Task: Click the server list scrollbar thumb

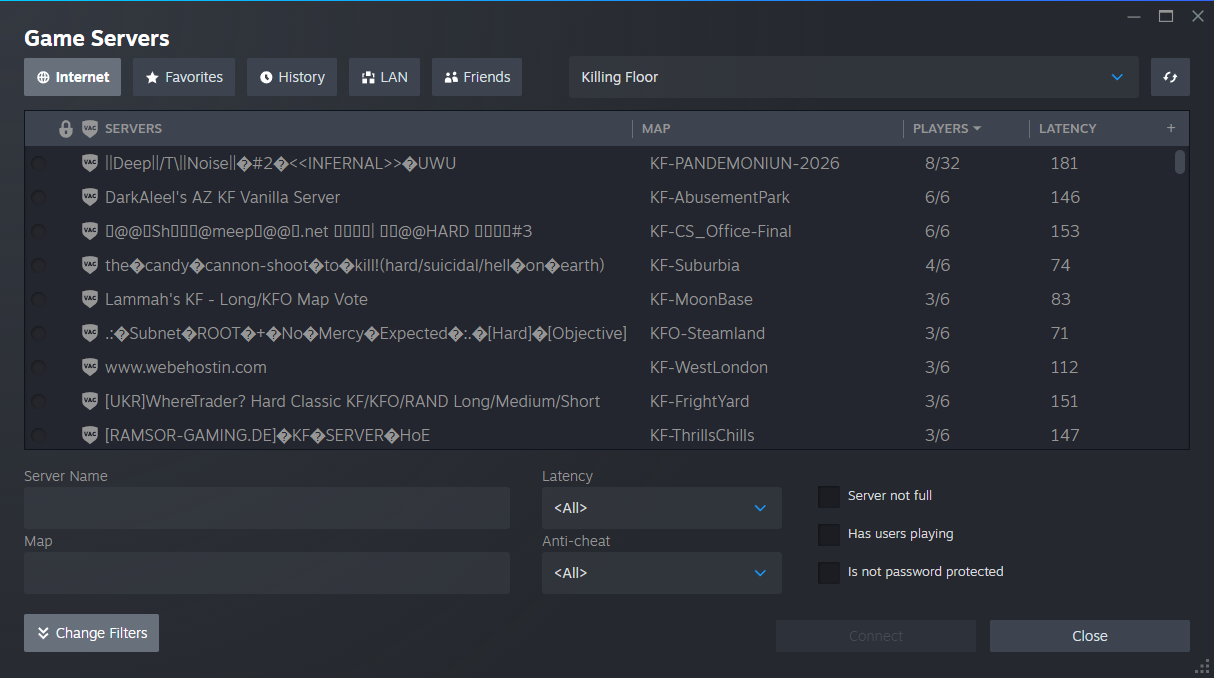Action: [x=1180, y=162]
